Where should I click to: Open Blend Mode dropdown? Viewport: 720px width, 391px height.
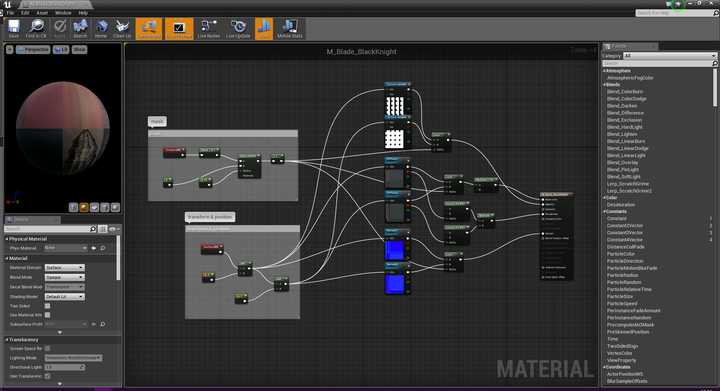tap(65, 277)
